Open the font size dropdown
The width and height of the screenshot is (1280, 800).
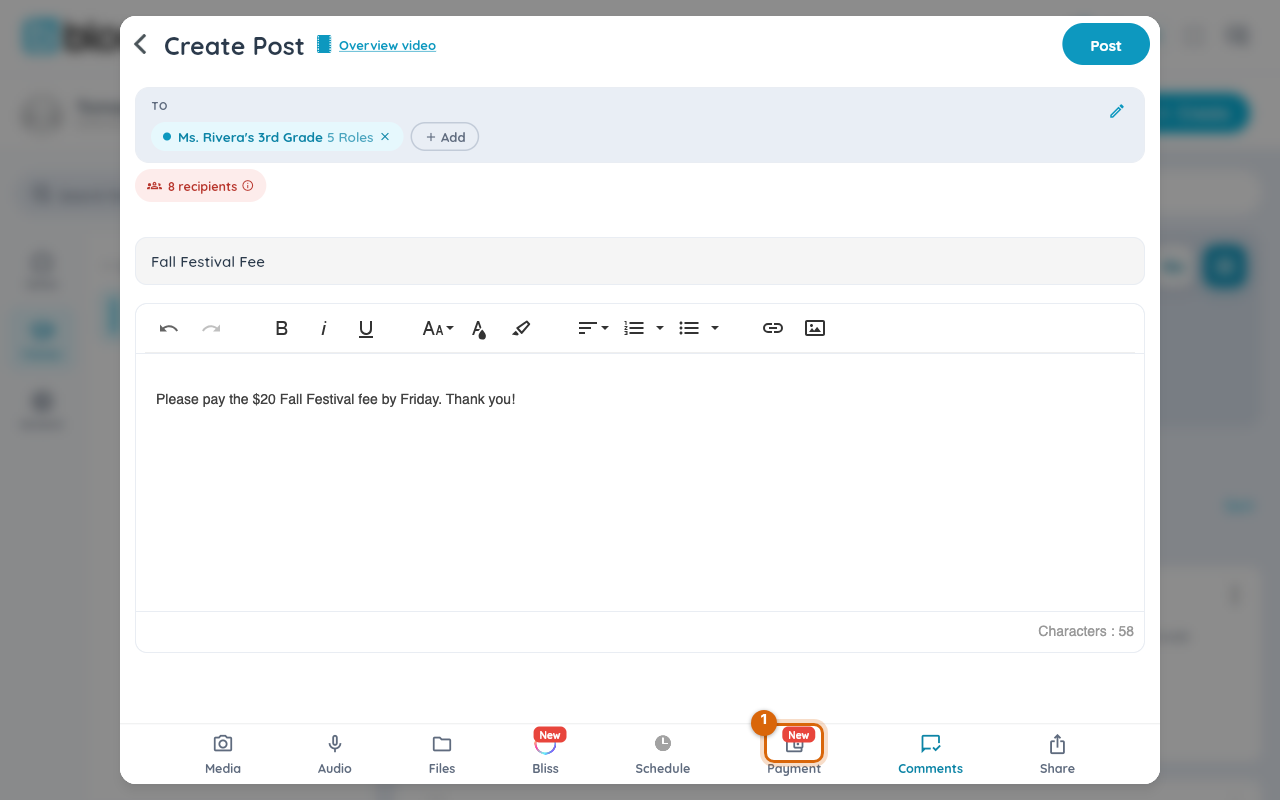click(x=438, y=328)
